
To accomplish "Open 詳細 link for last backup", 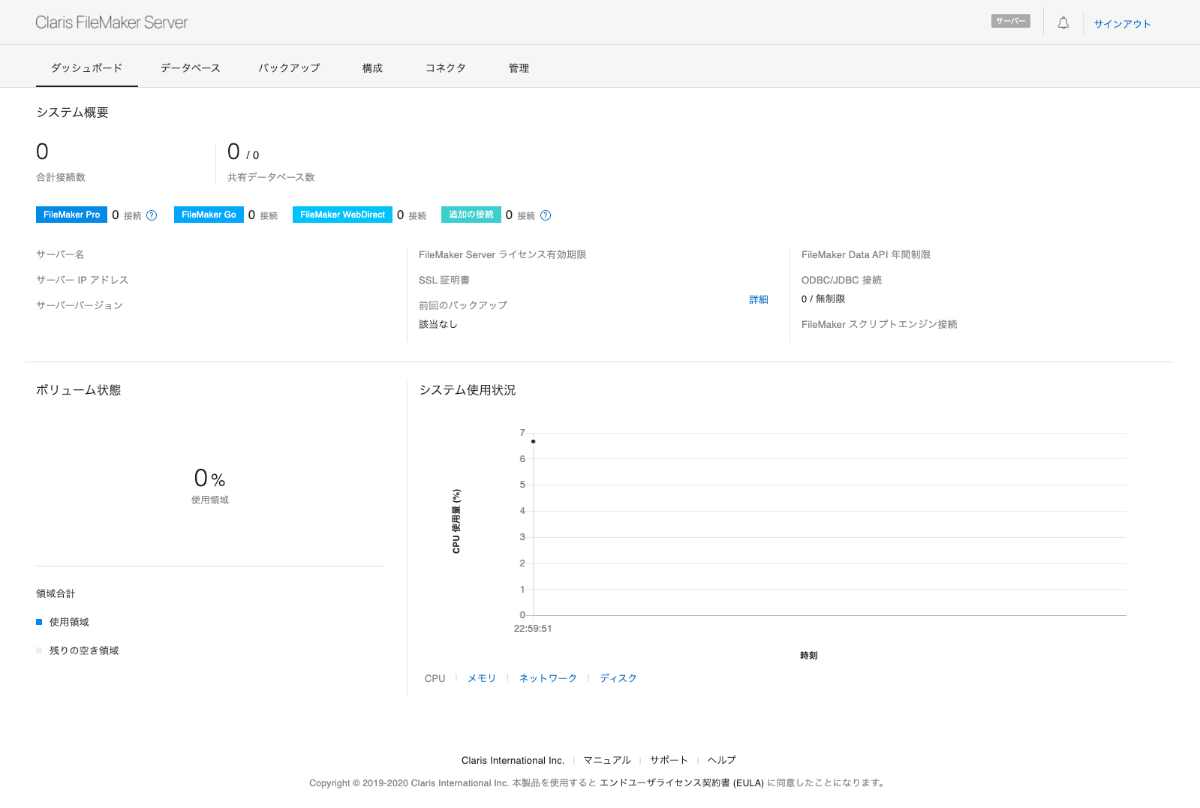I will click(x=759, y=299).
